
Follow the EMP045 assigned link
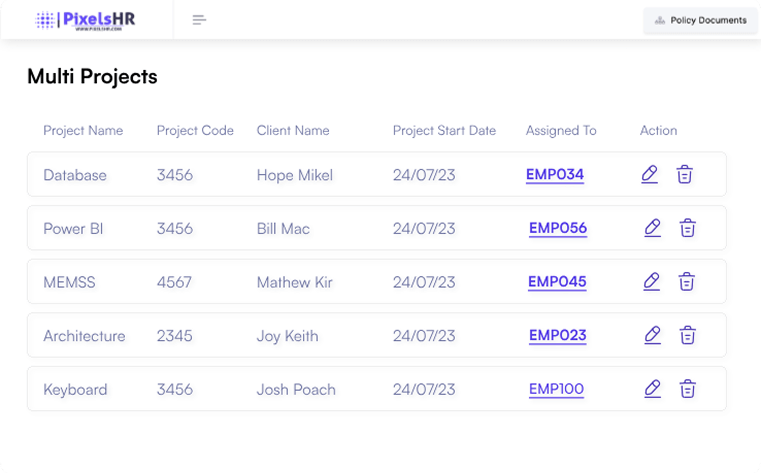pyautogui.click(x=557, y=282)
